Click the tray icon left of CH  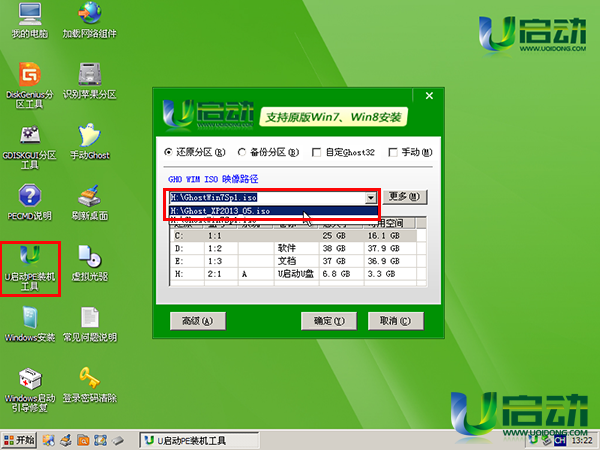(x=546, y=440)
